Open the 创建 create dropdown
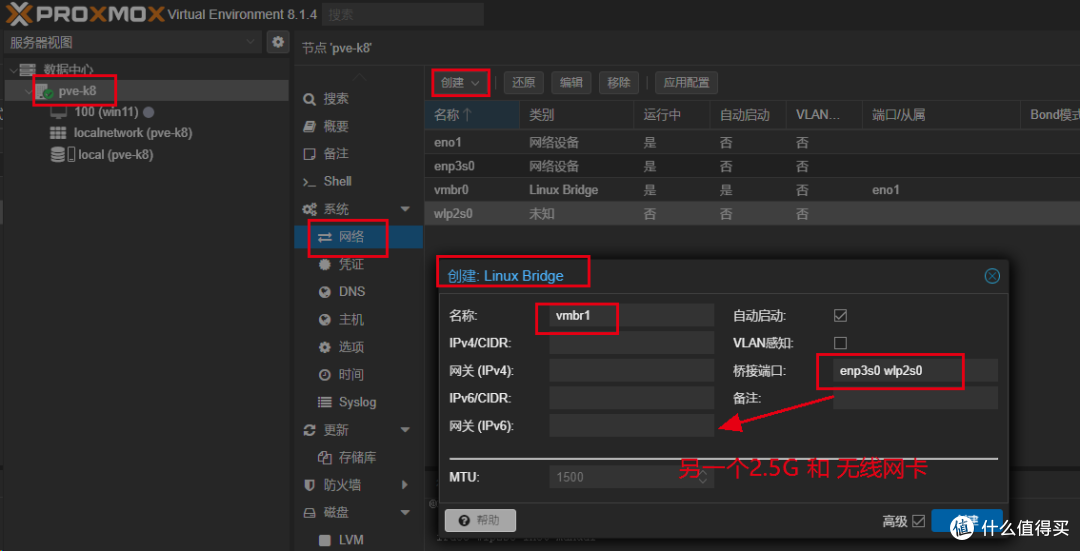 [461, 83]
